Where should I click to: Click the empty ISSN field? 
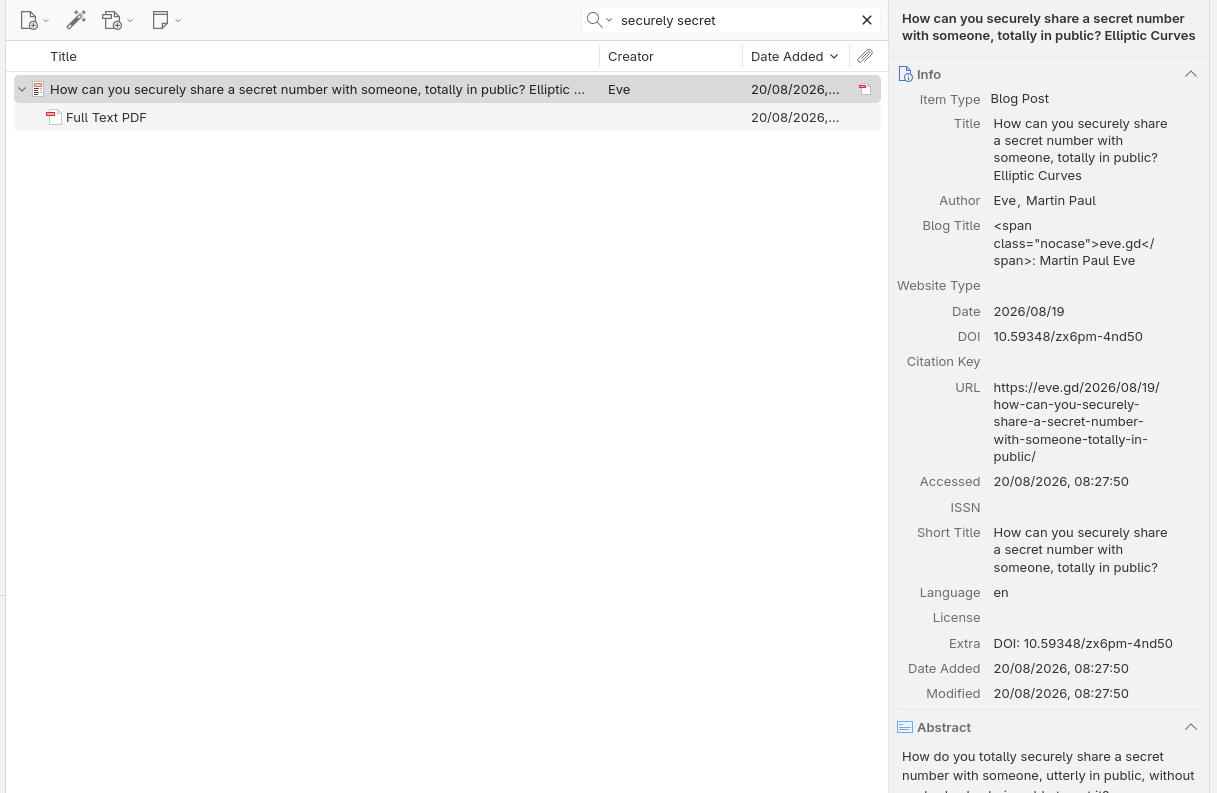click(1092, 507)
